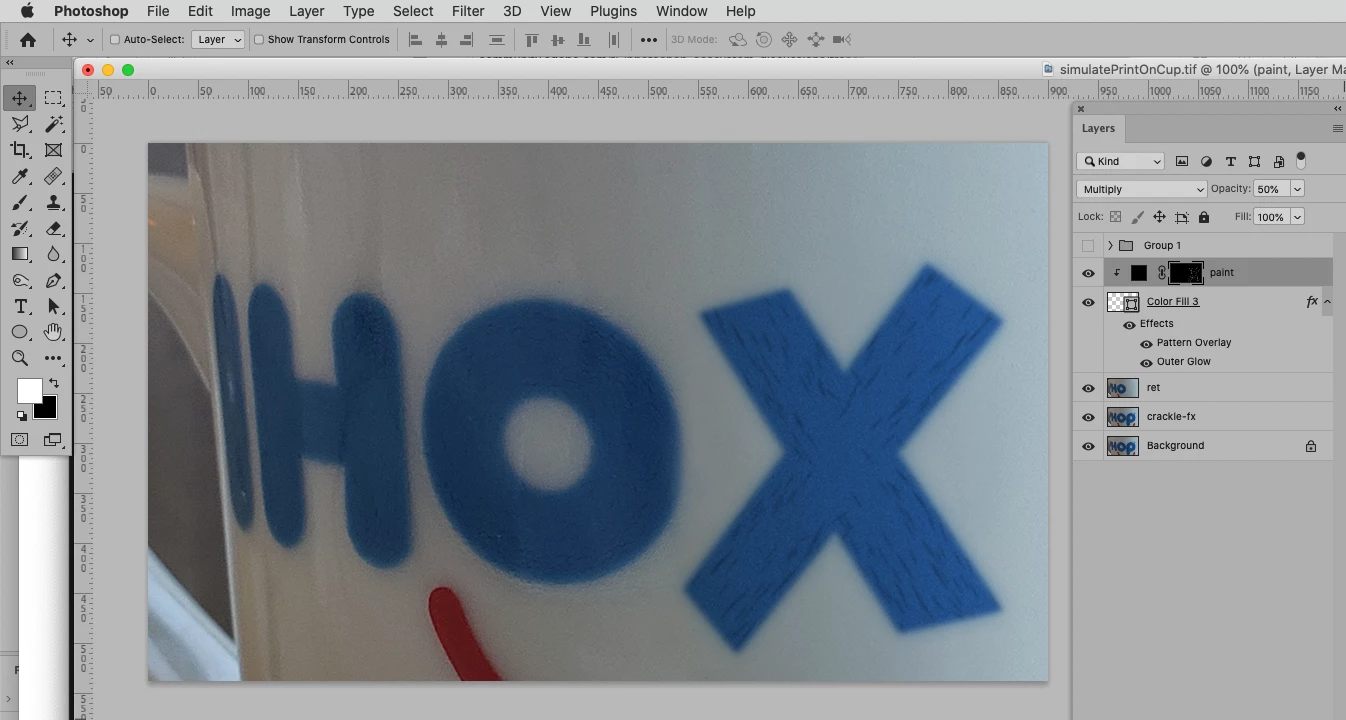Open the Opacity slider dropdown arrow
This screenshot has width=1346, height=720.
1298,189
